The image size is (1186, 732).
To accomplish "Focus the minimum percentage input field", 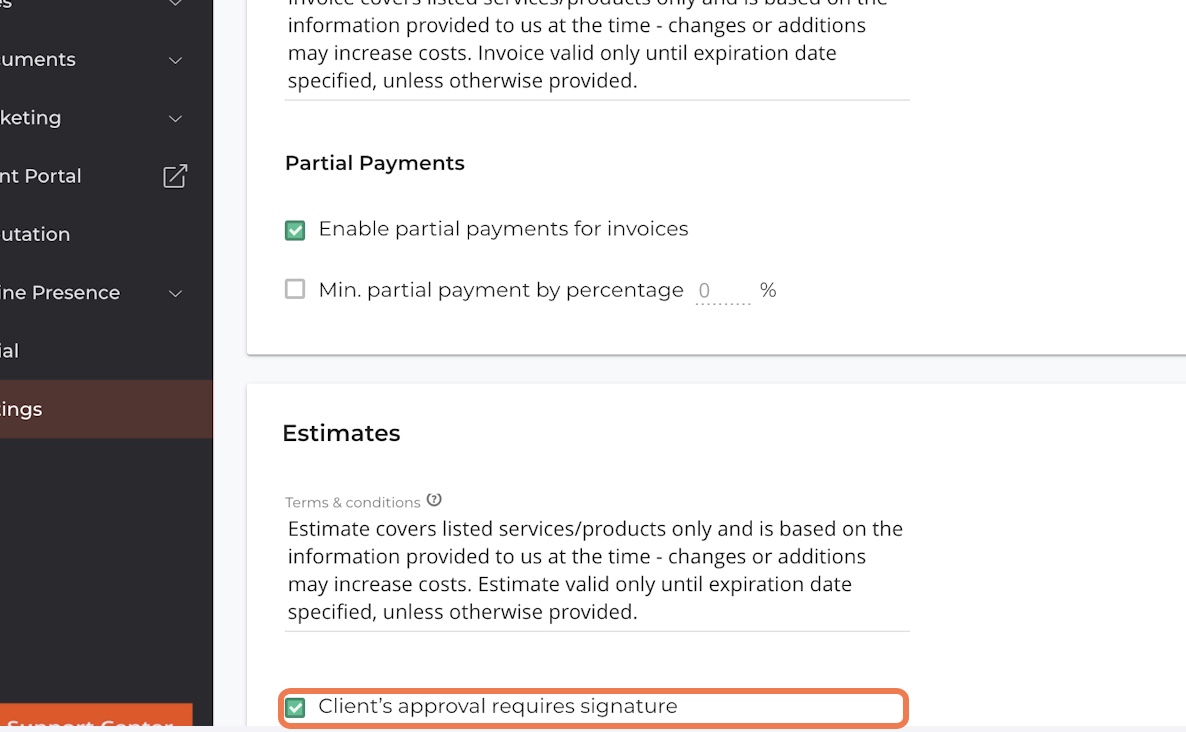I will pos(723,291).
